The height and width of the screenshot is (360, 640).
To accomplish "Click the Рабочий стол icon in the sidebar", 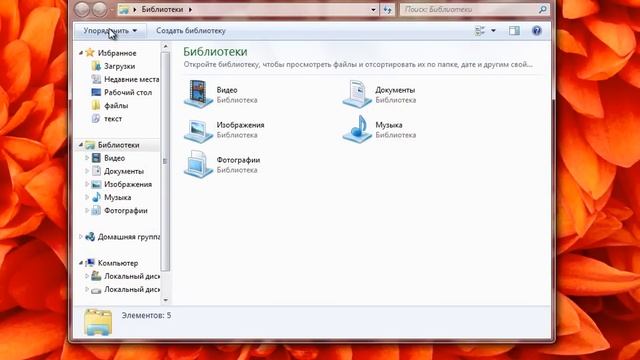I will point(96,92).
